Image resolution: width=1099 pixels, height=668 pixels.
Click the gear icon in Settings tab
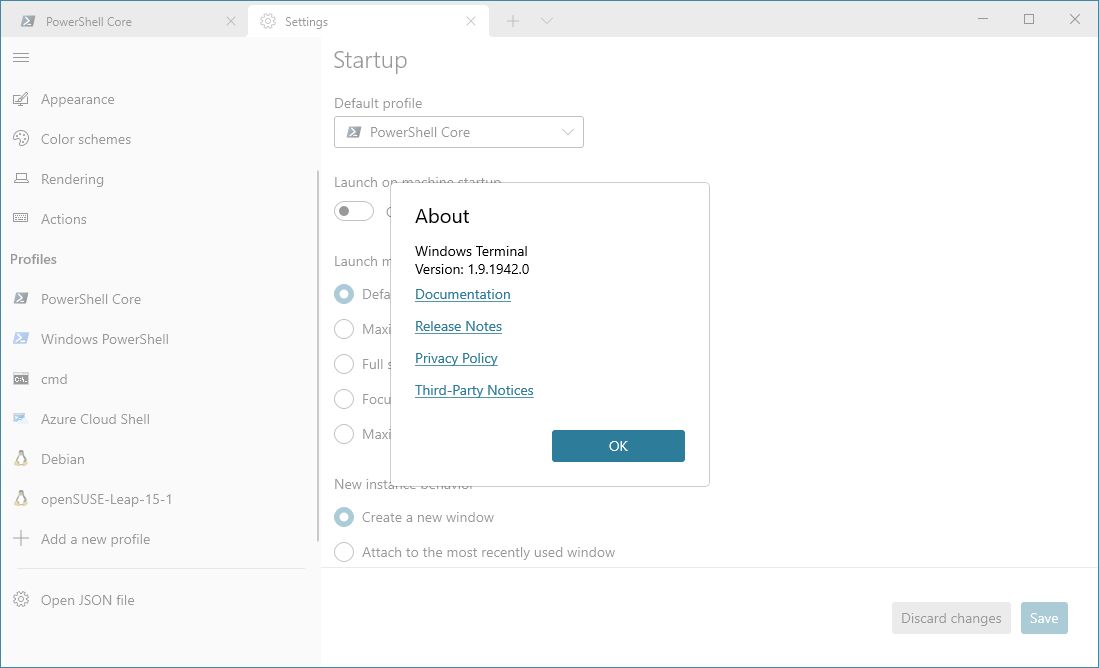click(268, 21)
